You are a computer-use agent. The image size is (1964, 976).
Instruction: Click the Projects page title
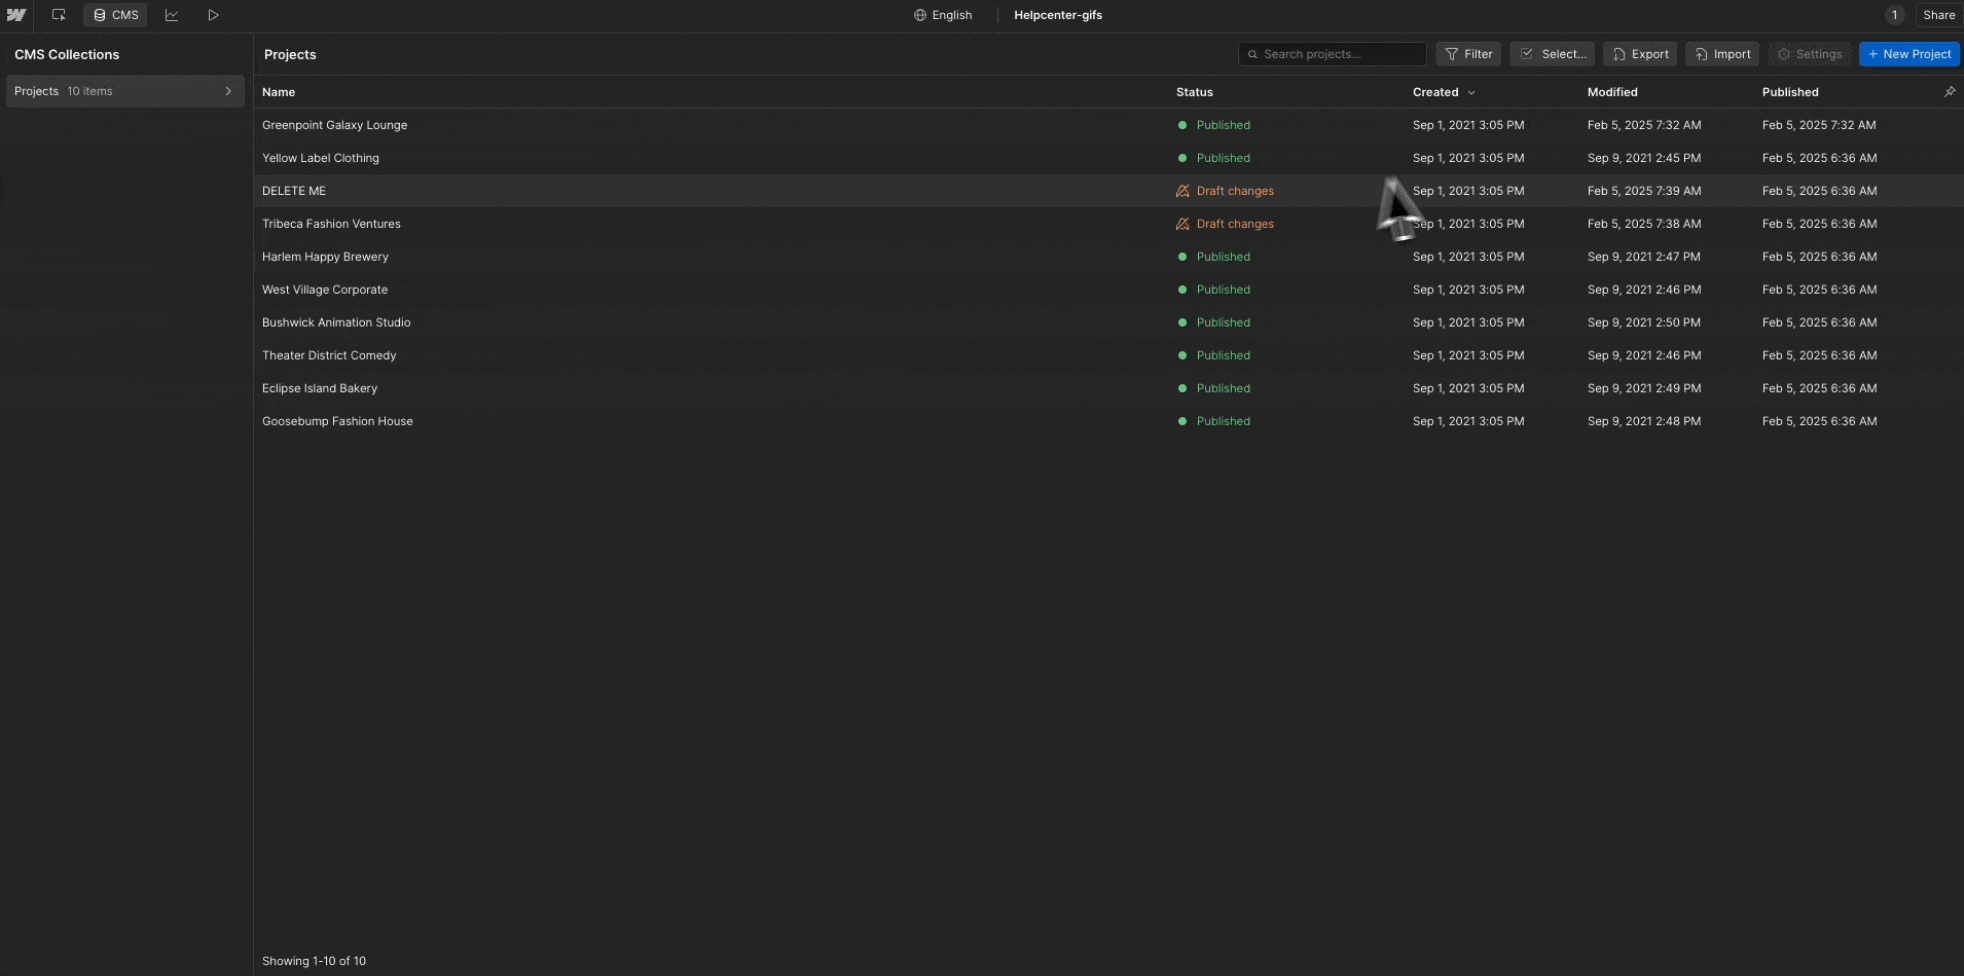(290, 55)
